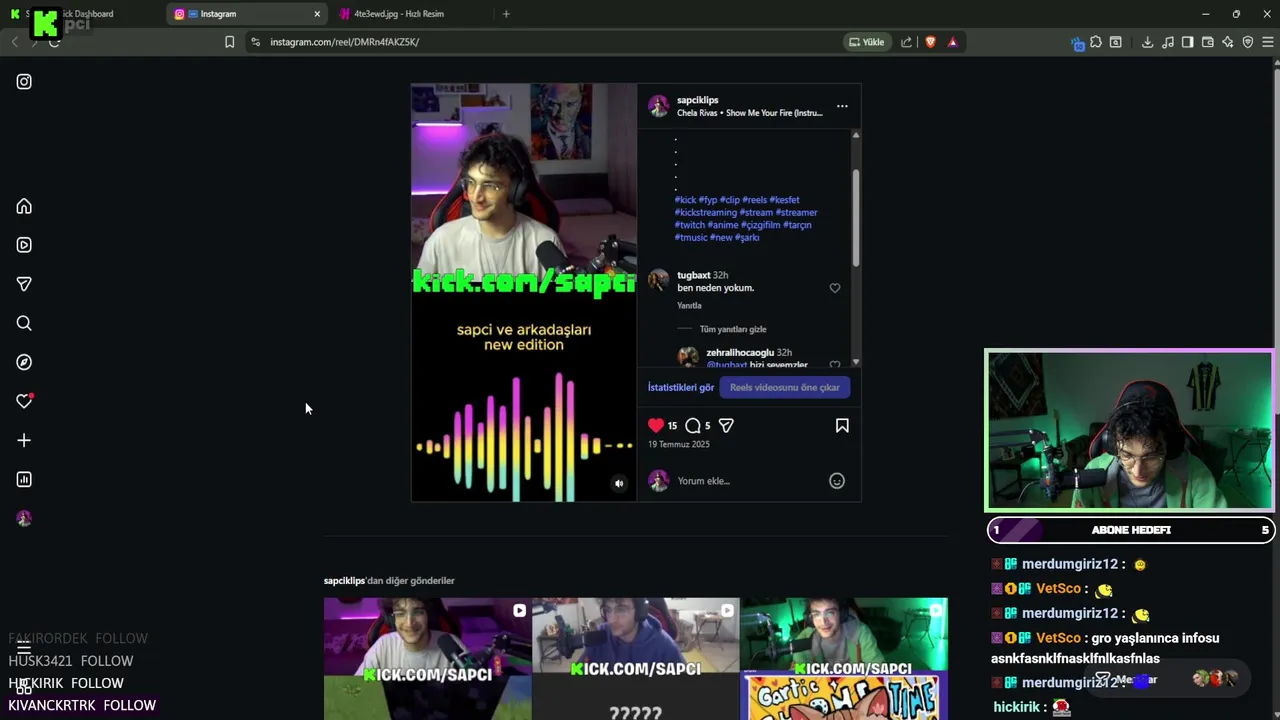Viewport: 1280px width, 720px height.
Task: Click the share page icon in address bar
Action: point(906,42)
